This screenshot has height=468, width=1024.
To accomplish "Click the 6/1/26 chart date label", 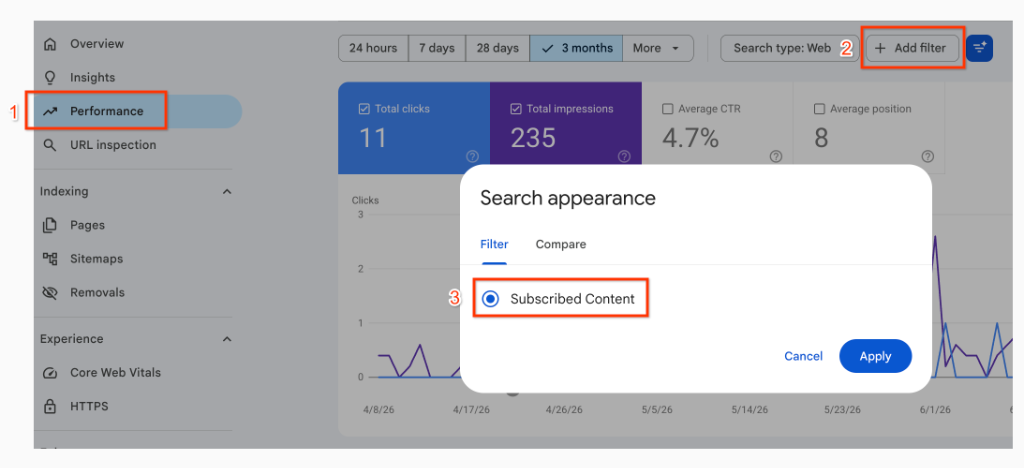I will pos(935,411).
